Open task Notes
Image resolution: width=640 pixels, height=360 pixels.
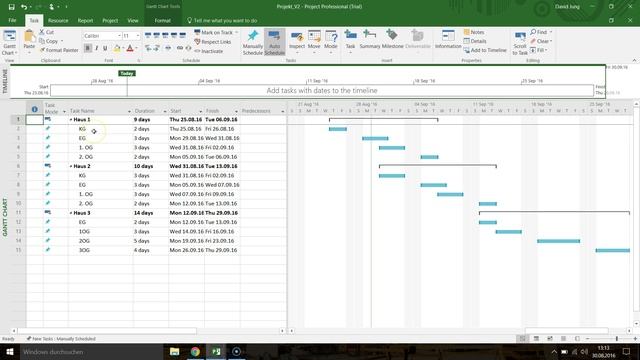click(x=474, y=32)
